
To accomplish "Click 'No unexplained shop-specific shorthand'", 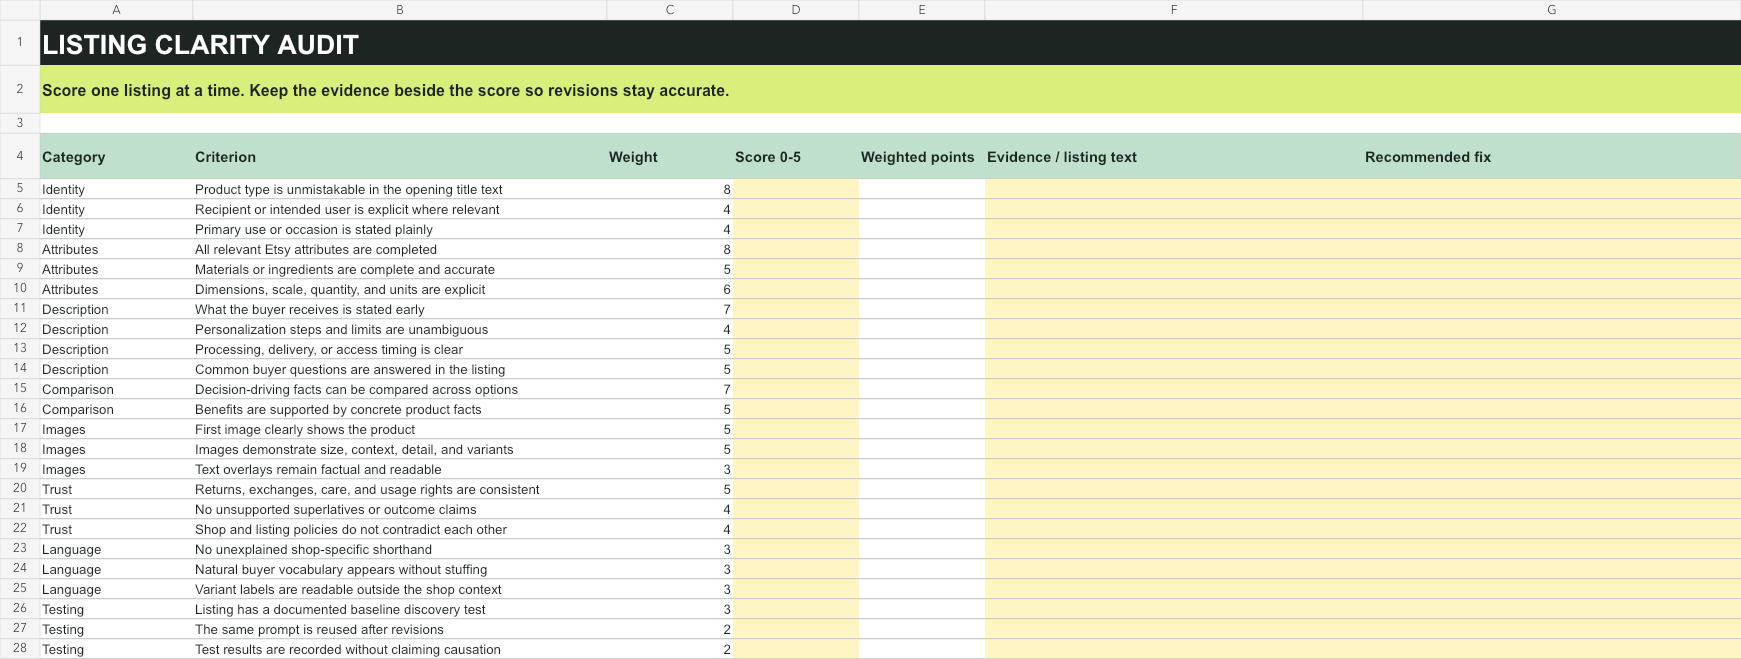I will click(x=314, y=549).
